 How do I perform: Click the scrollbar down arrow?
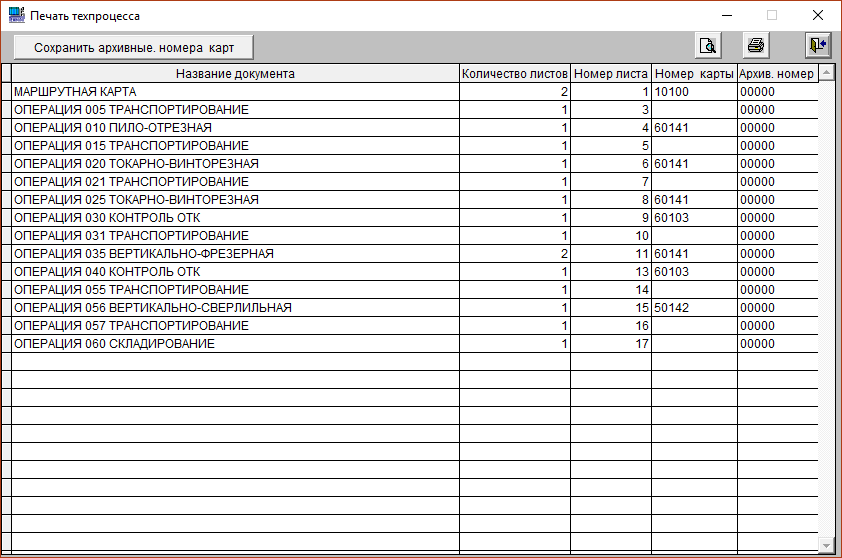pyautogui.click(x=826, y=544)
